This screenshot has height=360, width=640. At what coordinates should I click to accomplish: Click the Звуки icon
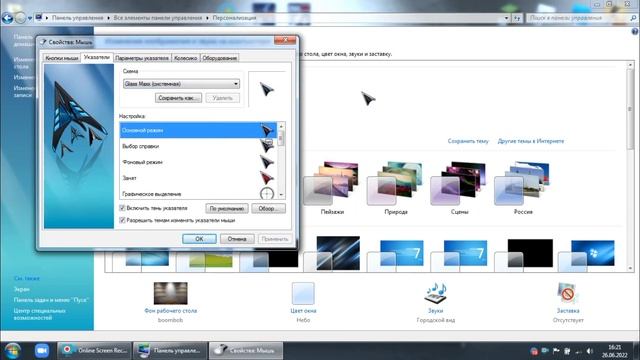[436, 293]
